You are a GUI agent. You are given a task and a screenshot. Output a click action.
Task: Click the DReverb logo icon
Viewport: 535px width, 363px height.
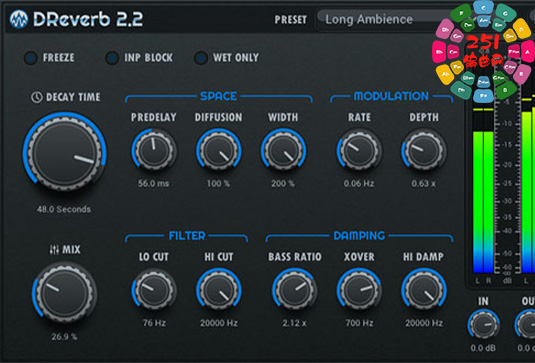point(19,19)
